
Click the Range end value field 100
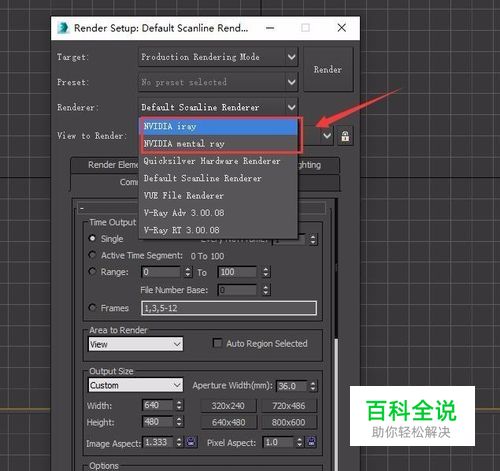(237, 272)
